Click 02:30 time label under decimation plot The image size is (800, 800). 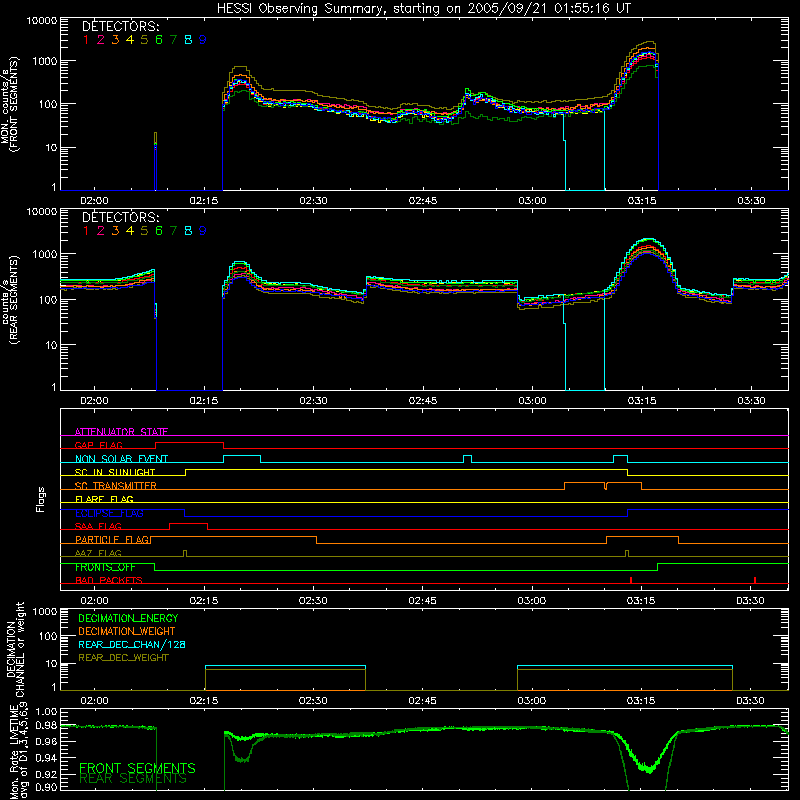pyautogui.click(x=313, y=701)
